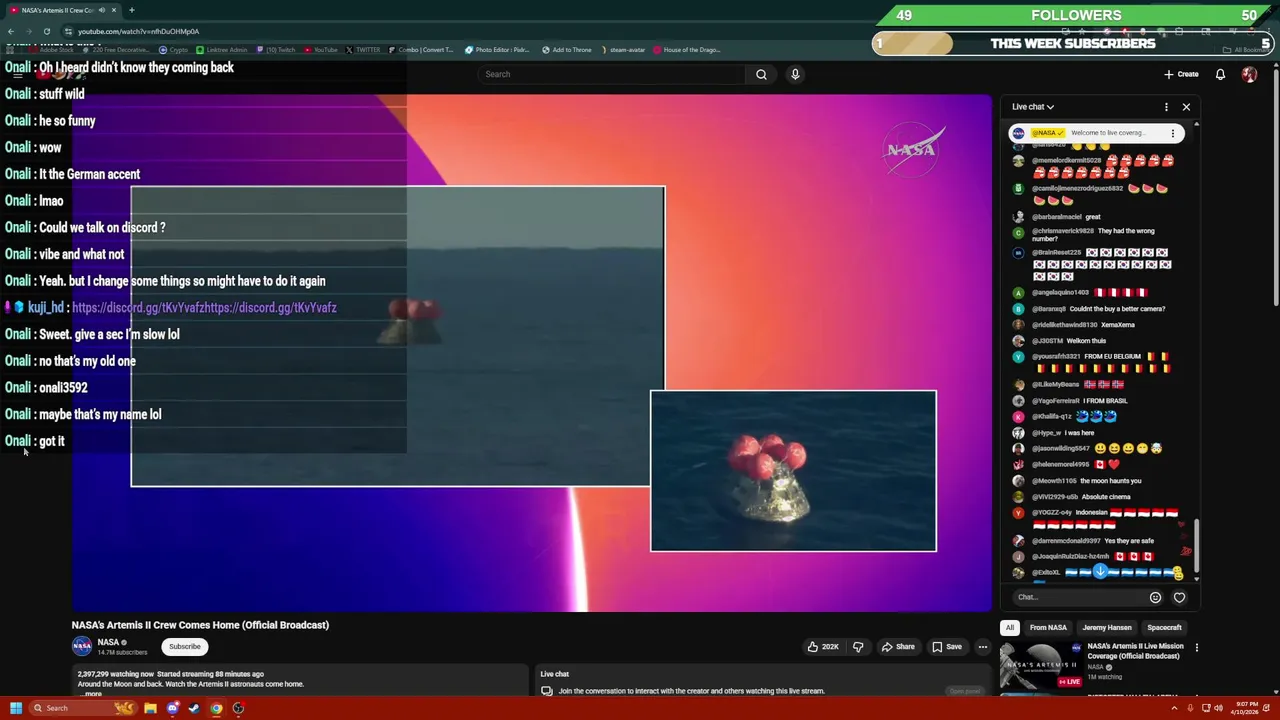Open the Add to Throne bookmark
This screenshot has height=720, width=1280.
point(566,50)
